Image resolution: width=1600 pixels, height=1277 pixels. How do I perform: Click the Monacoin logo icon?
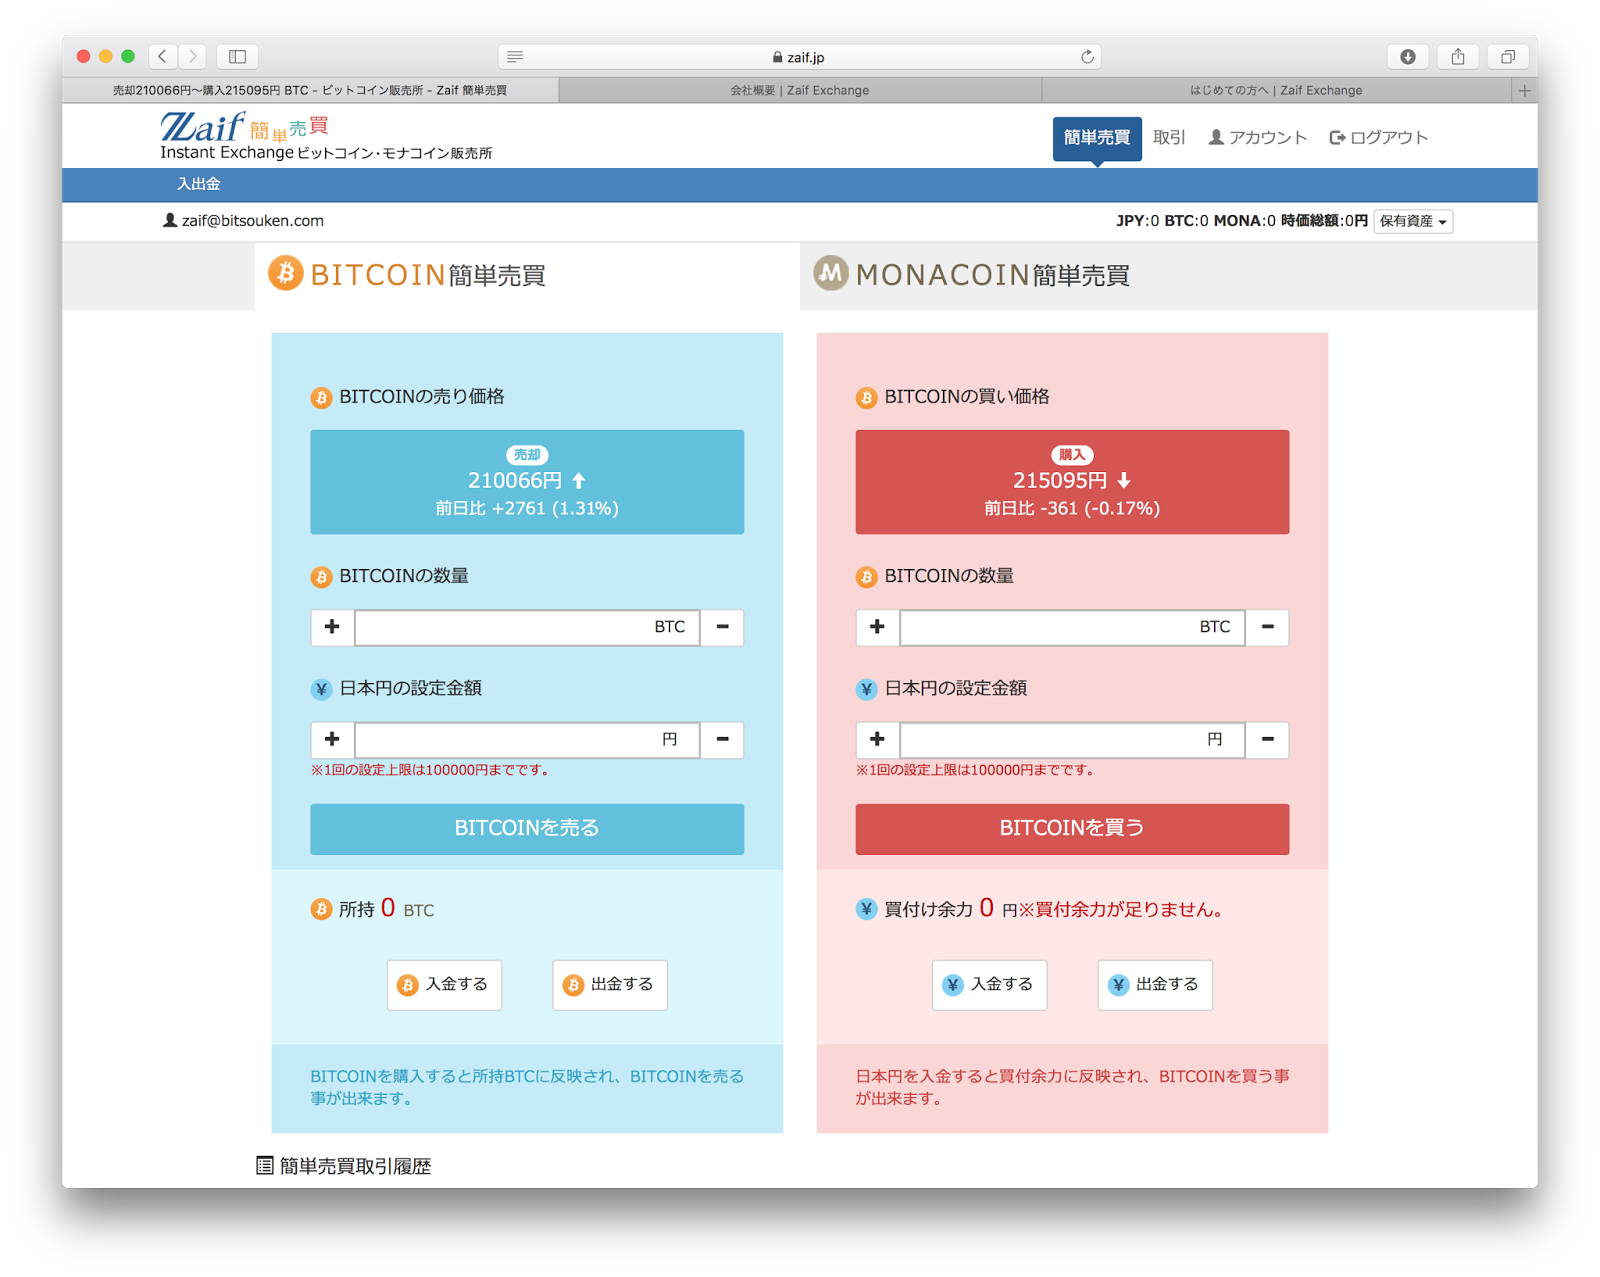click(x=830, y=273)
